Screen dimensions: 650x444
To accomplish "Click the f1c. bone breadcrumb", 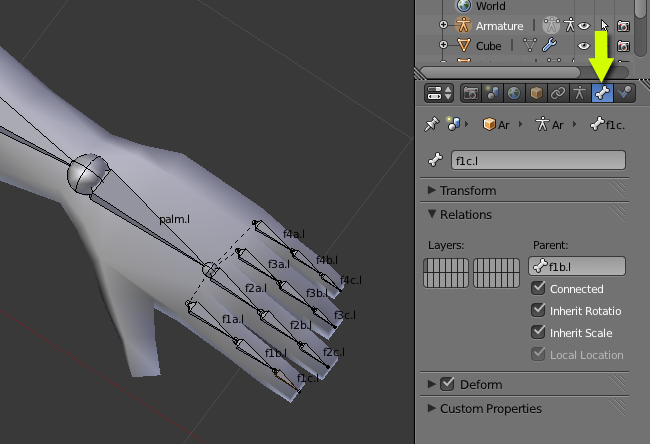I will (607, 124).
